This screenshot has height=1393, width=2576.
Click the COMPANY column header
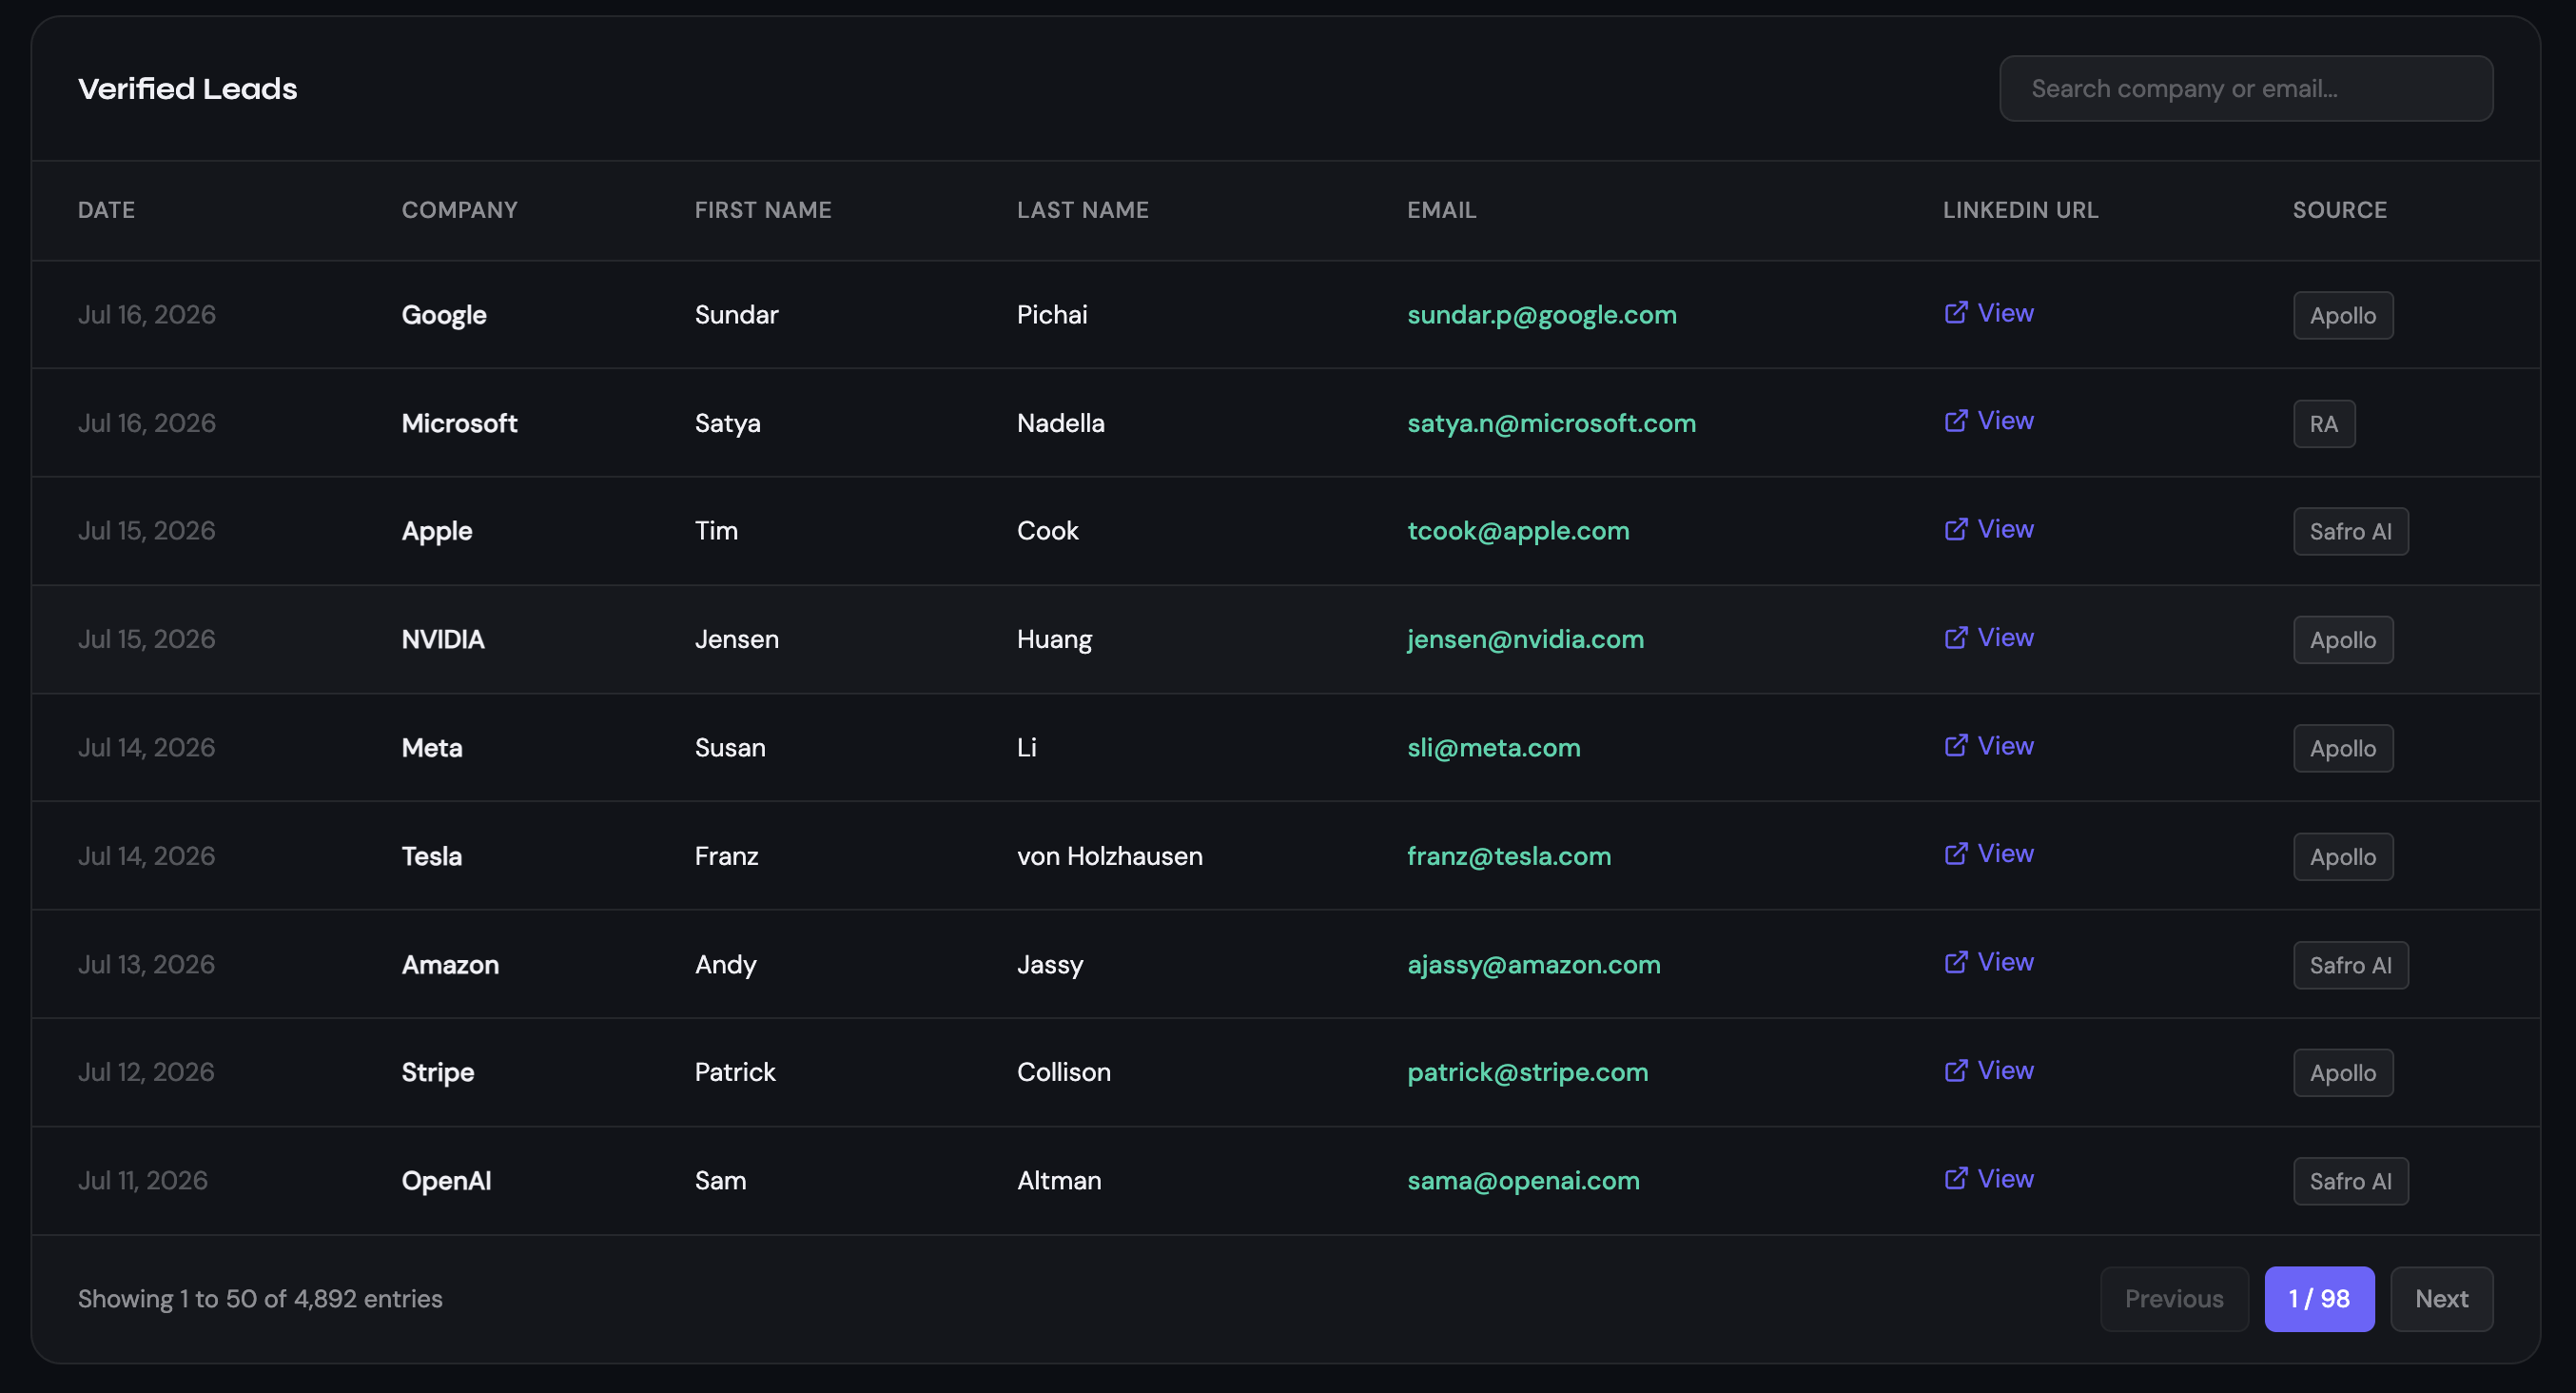tap(460, 210)
